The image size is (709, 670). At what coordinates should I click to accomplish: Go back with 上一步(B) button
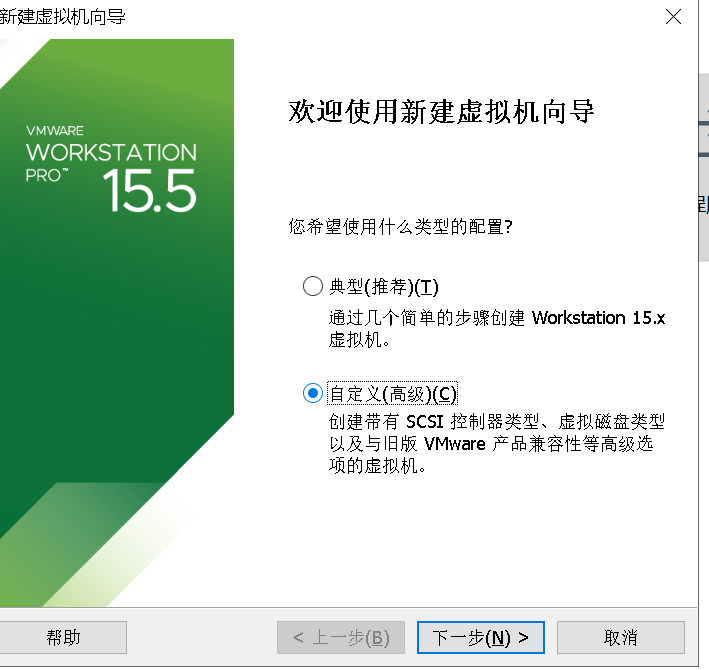pyautogui.click(x=341, y=637)
